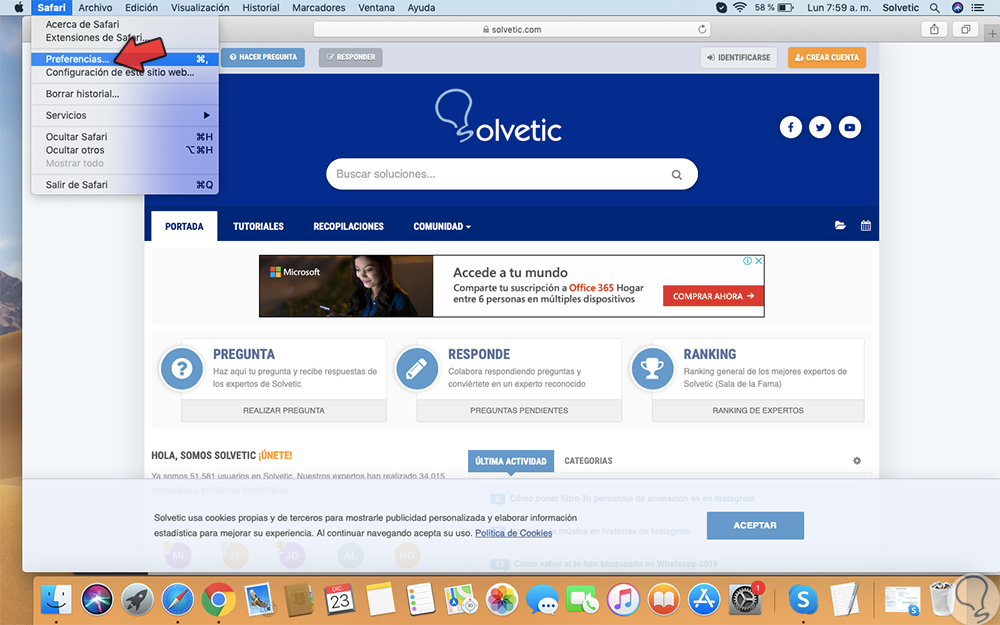
Task: Open Skype from the dock
Action: pyautogui.click(x=803, y=599)
